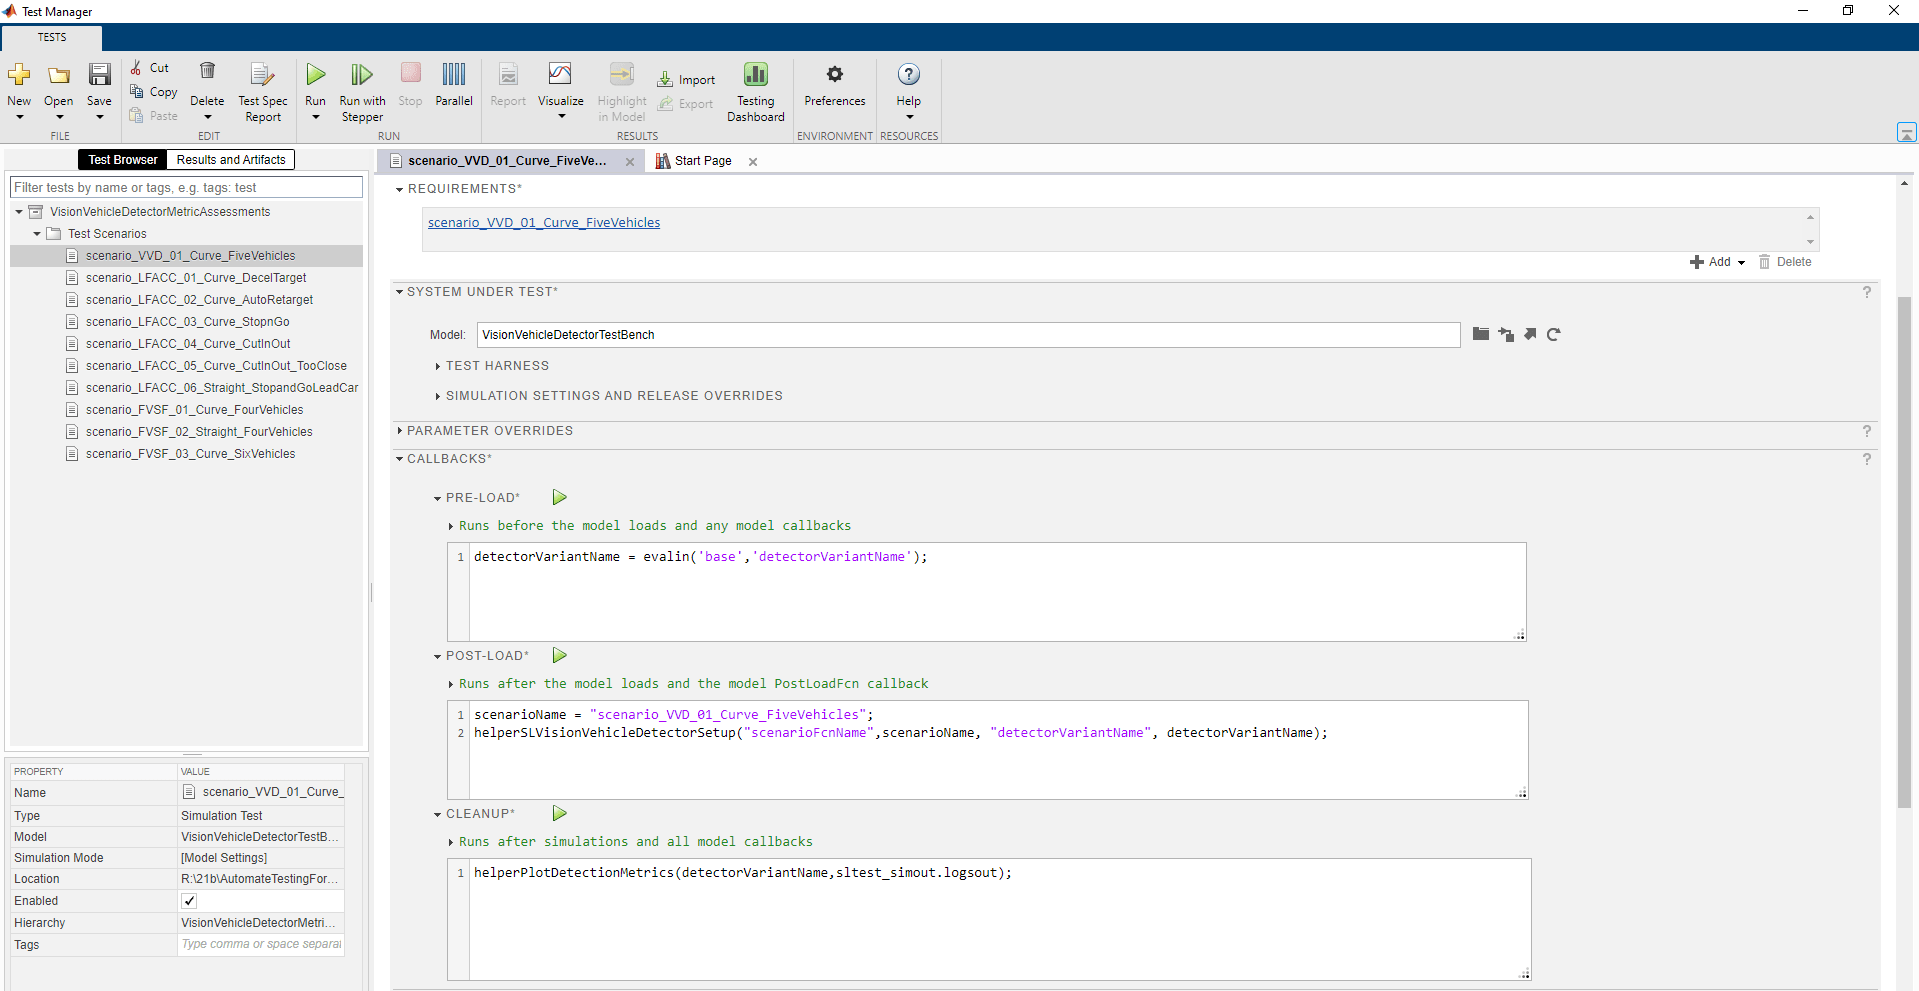Click the Help question mark icon in toolstrip
Screen dimensions: 1919x991
pyautogui.click(x=909, y=74)
